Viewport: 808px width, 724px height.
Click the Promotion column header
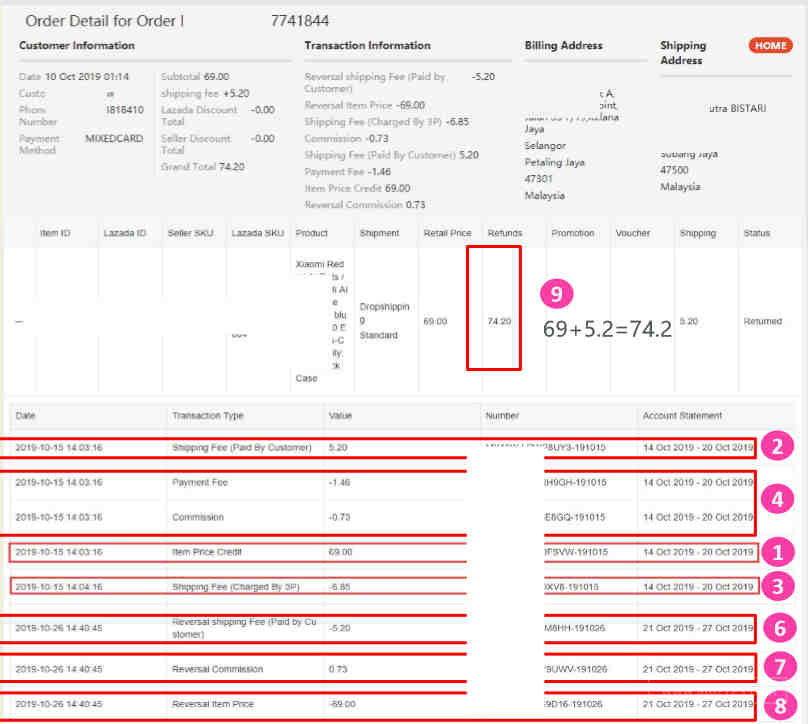click(x=573, y=233)
